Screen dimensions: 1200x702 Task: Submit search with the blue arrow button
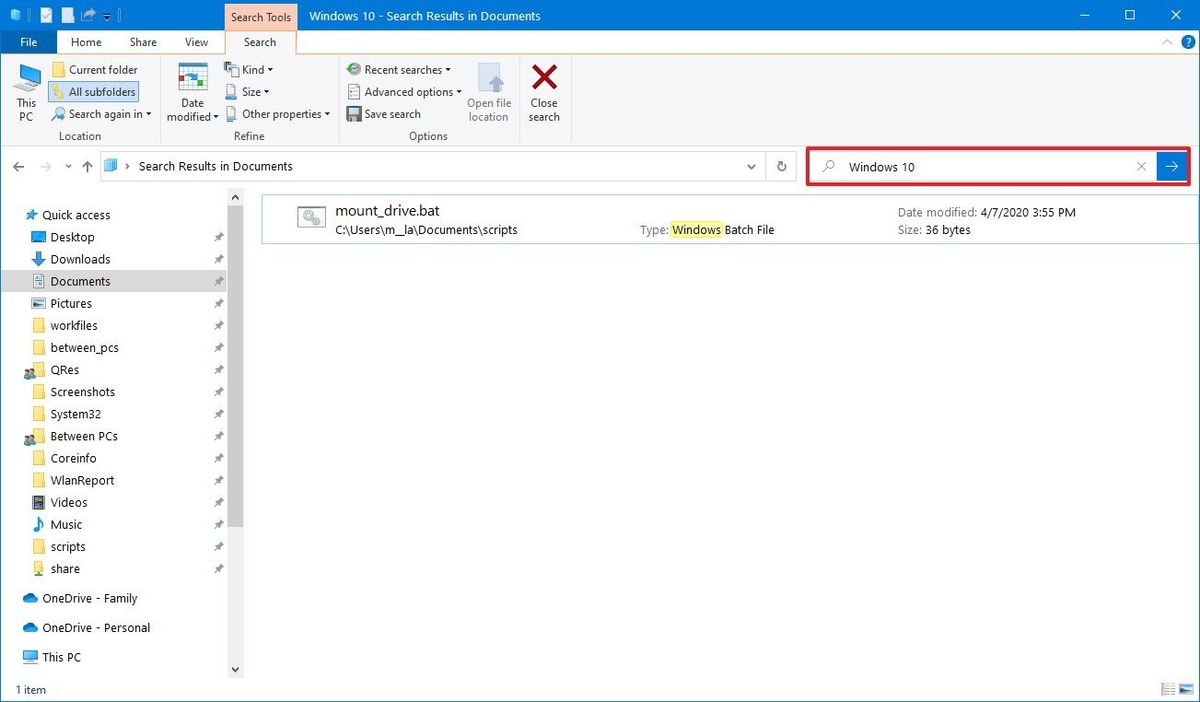[1171, 166]
